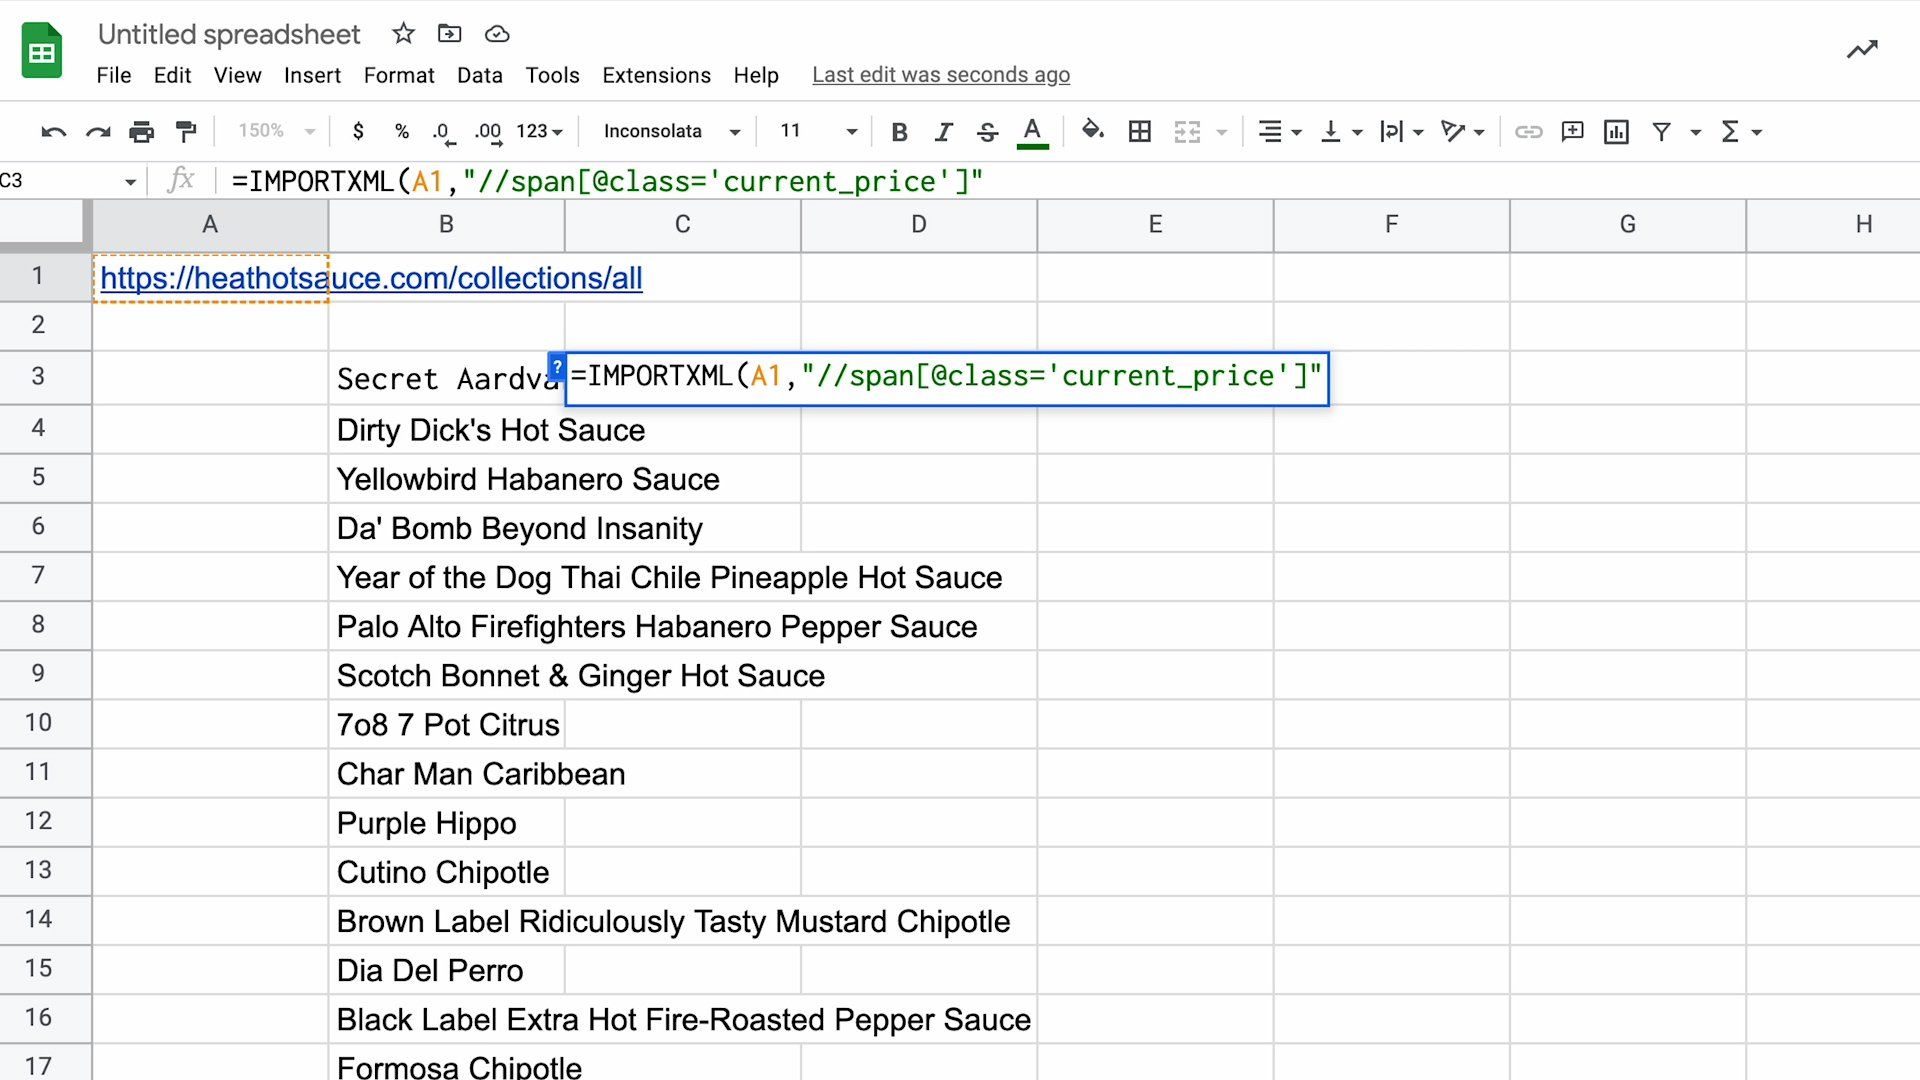This screenshot has height=1080, width=1920.
Task: Star the spreadsheet
Action: (x=403, y=34)
